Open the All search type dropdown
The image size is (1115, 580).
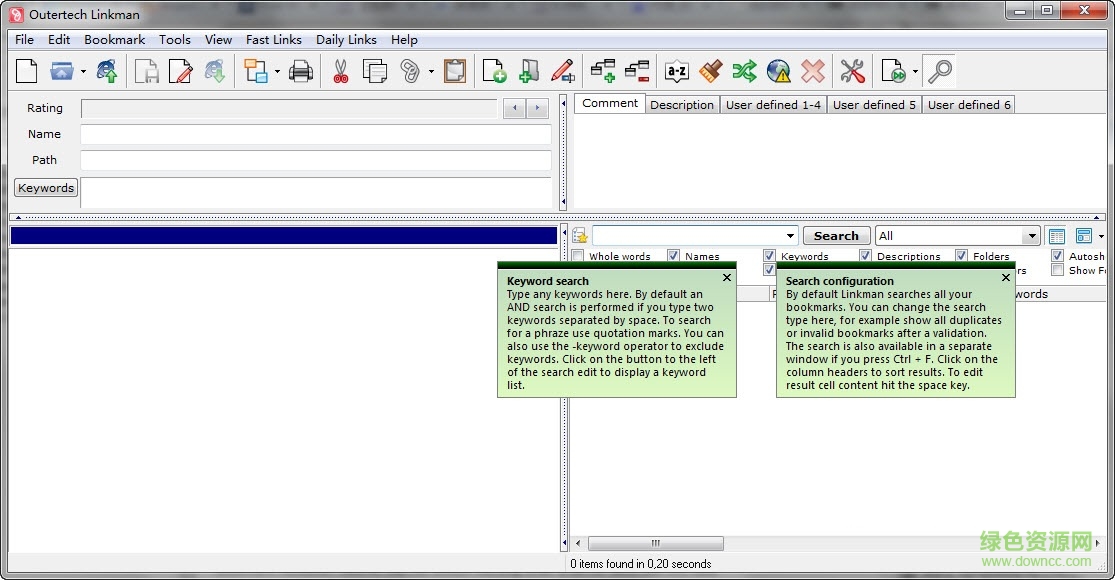tap(1034, 235)
